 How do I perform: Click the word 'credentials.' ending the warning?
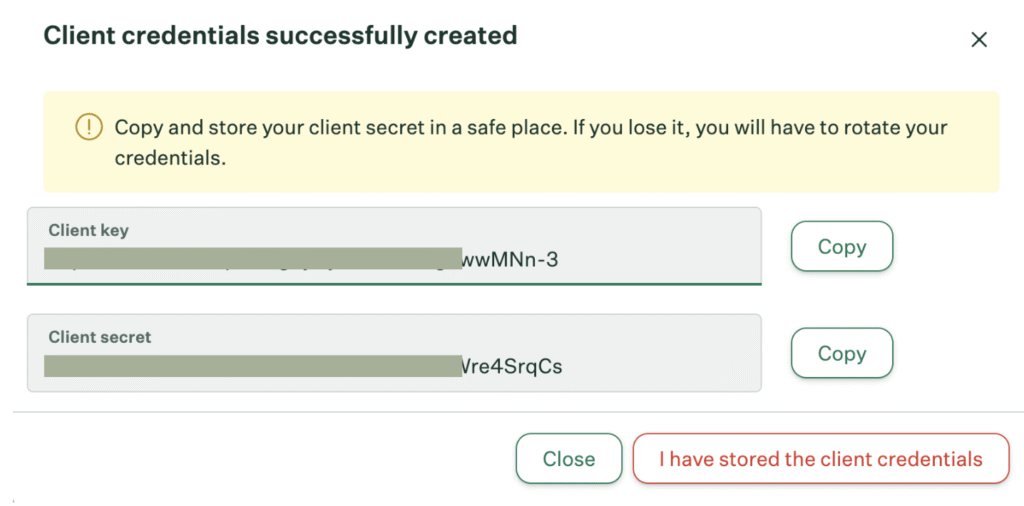(x=170, y=158)
